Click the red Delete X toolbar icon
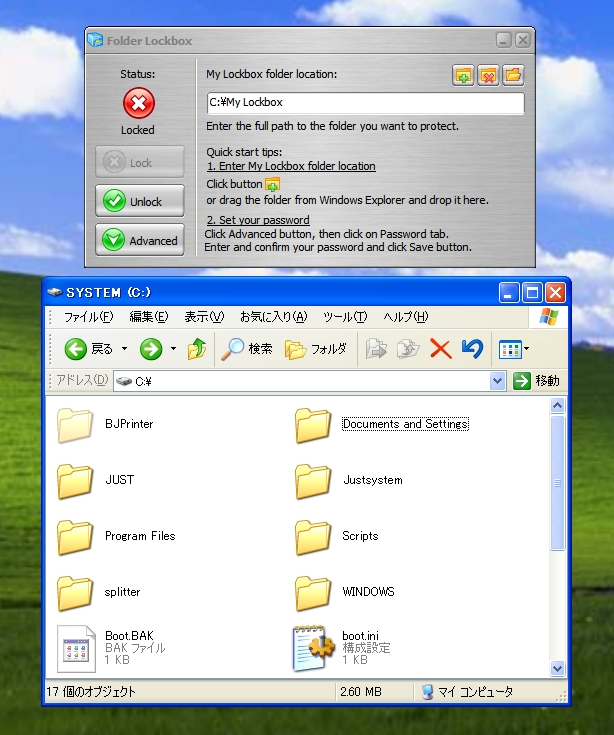The width and height of the screenshot is (614, 735). (441, 349)
